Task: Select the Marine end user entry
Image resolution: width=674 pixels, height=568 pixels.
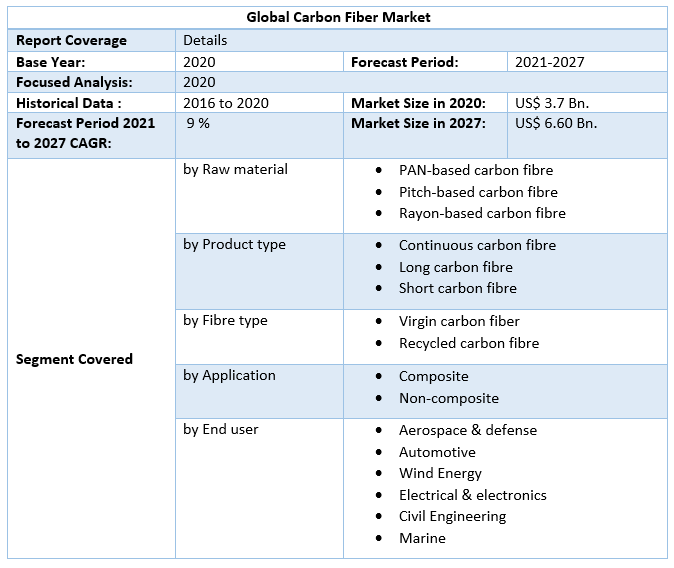Action: 422,538
